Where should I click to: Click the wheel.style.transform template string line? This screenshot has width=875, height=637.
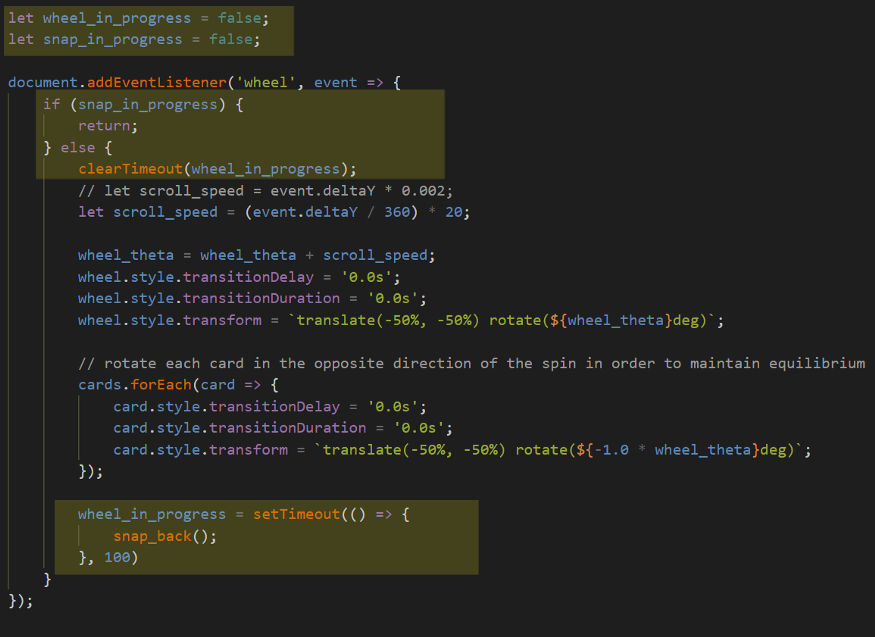click(401, 320)
